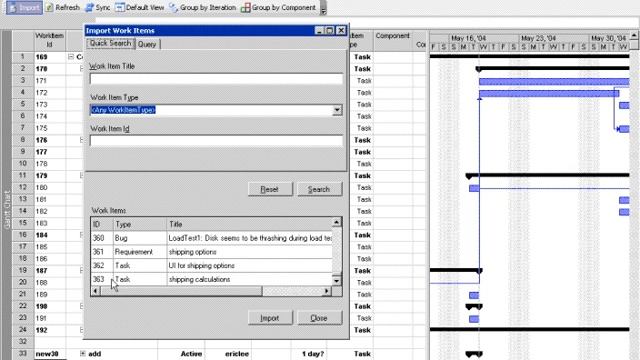The image size is (640, 360).
Task: Select Group by Iteration toolbar icon
Action: [x=173, y=7]
